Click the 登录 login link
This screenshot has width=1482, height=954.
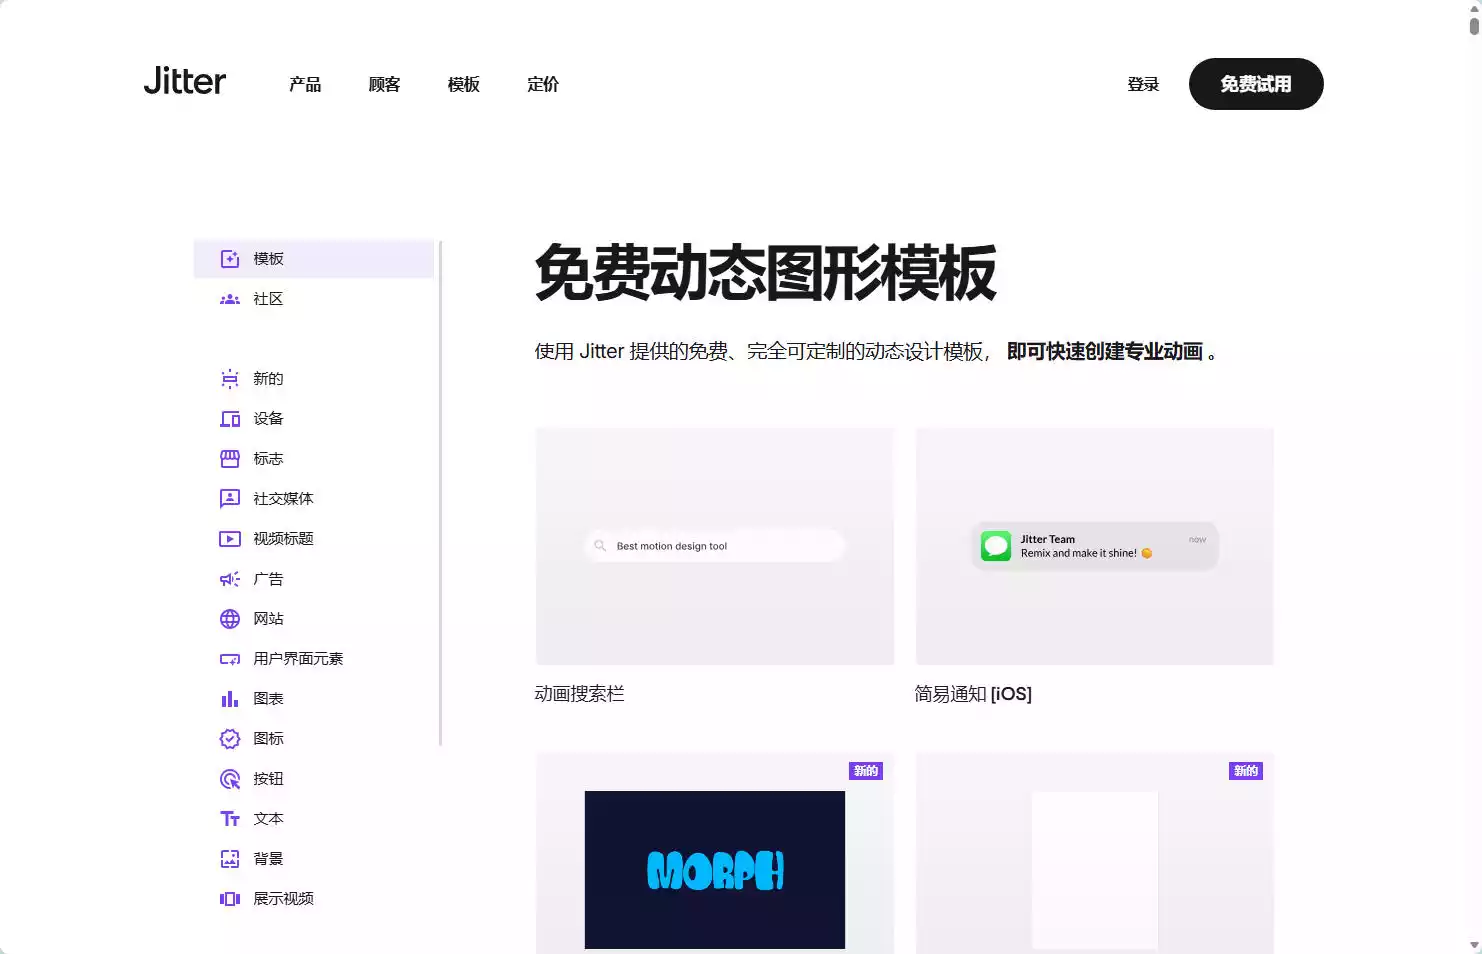point(1143,84)
